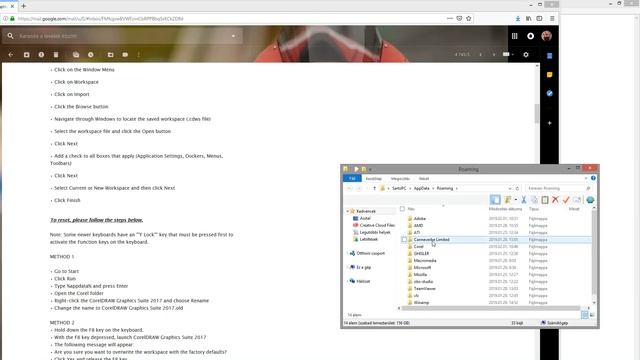Archive the open email in Gmail

(27, 54)
